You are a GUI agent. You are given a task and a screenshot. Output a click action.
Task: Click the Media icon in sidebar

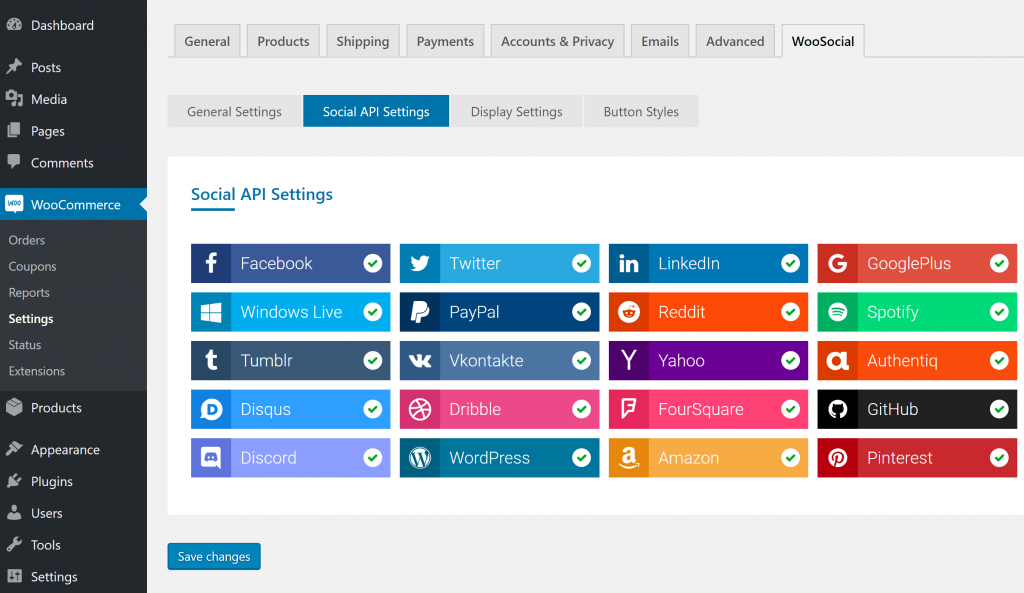tap(14, 99)
